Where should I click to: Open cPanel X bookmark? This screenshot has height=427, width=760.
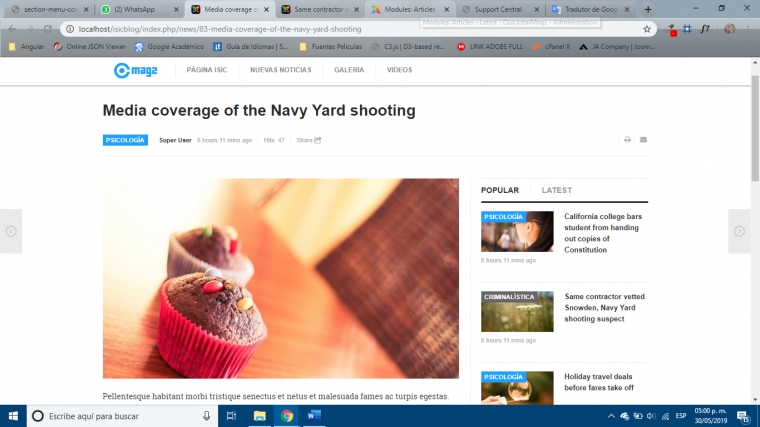point(551,47)
